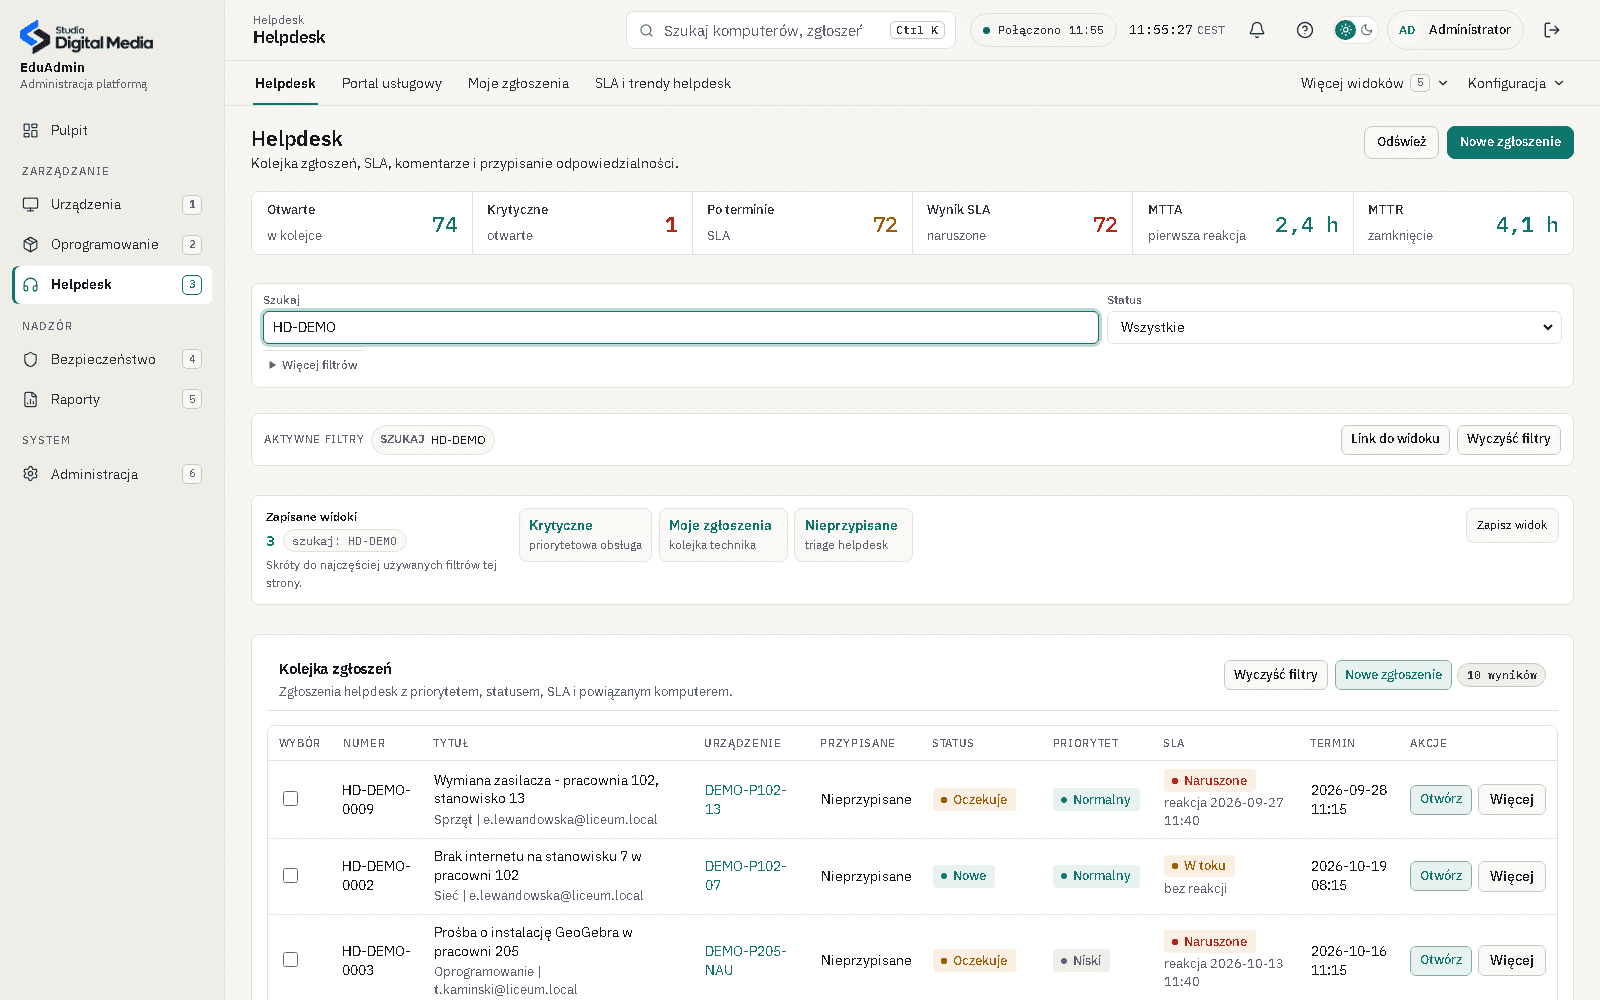The height and width of the screenshot is (1000, 1600).
Task: Open the help question mark icon
Action: click(1305, 30)
